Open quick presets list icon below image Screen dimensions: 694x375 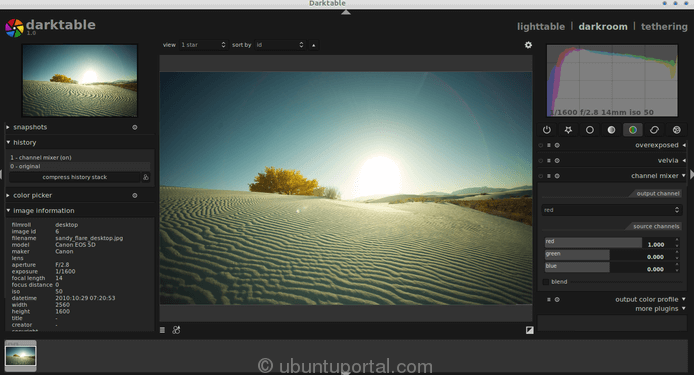(x=162, y=330)
